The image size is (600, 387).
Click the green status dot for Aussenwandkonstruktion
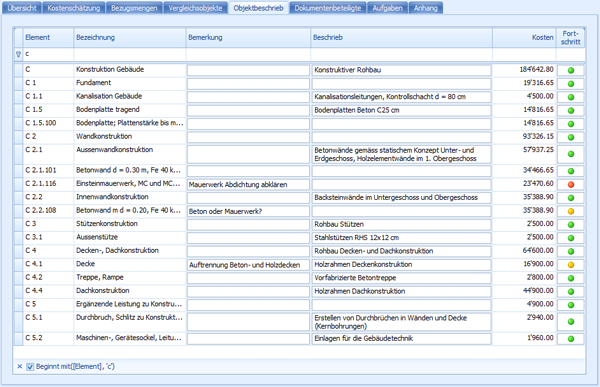(x=571, y=154)
